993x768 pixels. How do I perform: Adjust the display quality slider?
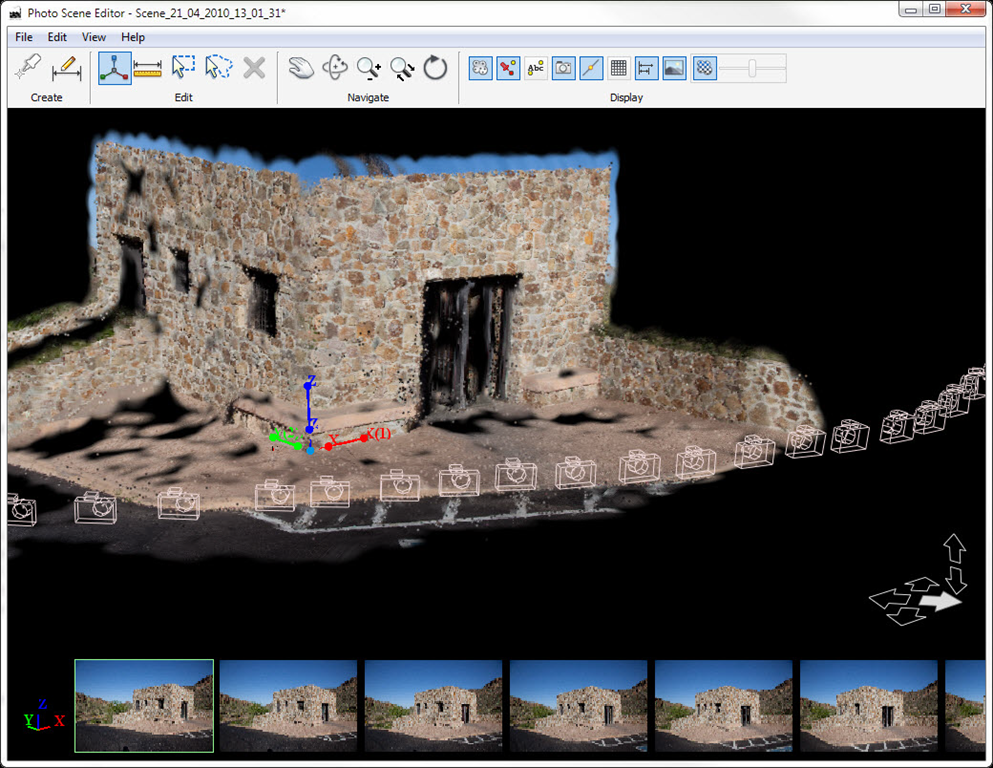coord(754,69)
